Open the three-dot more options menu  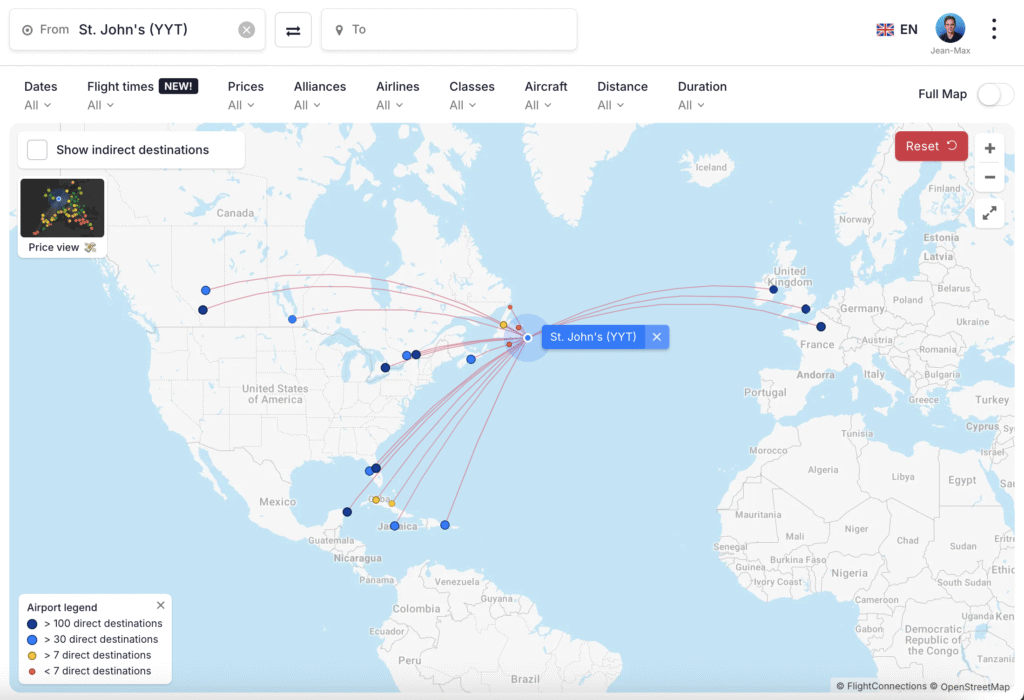tap(993, 29)
